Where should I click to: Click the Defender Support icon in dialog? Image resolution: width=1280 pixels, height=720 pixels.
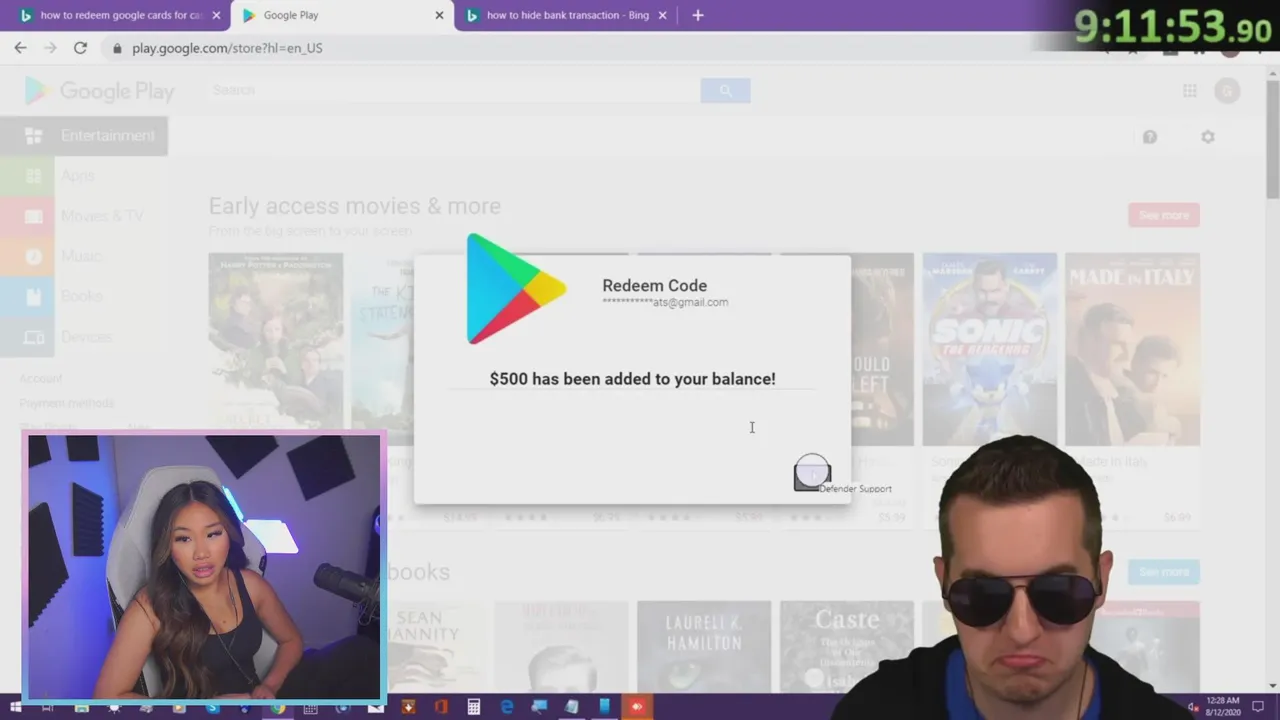(x=812, y=473)
